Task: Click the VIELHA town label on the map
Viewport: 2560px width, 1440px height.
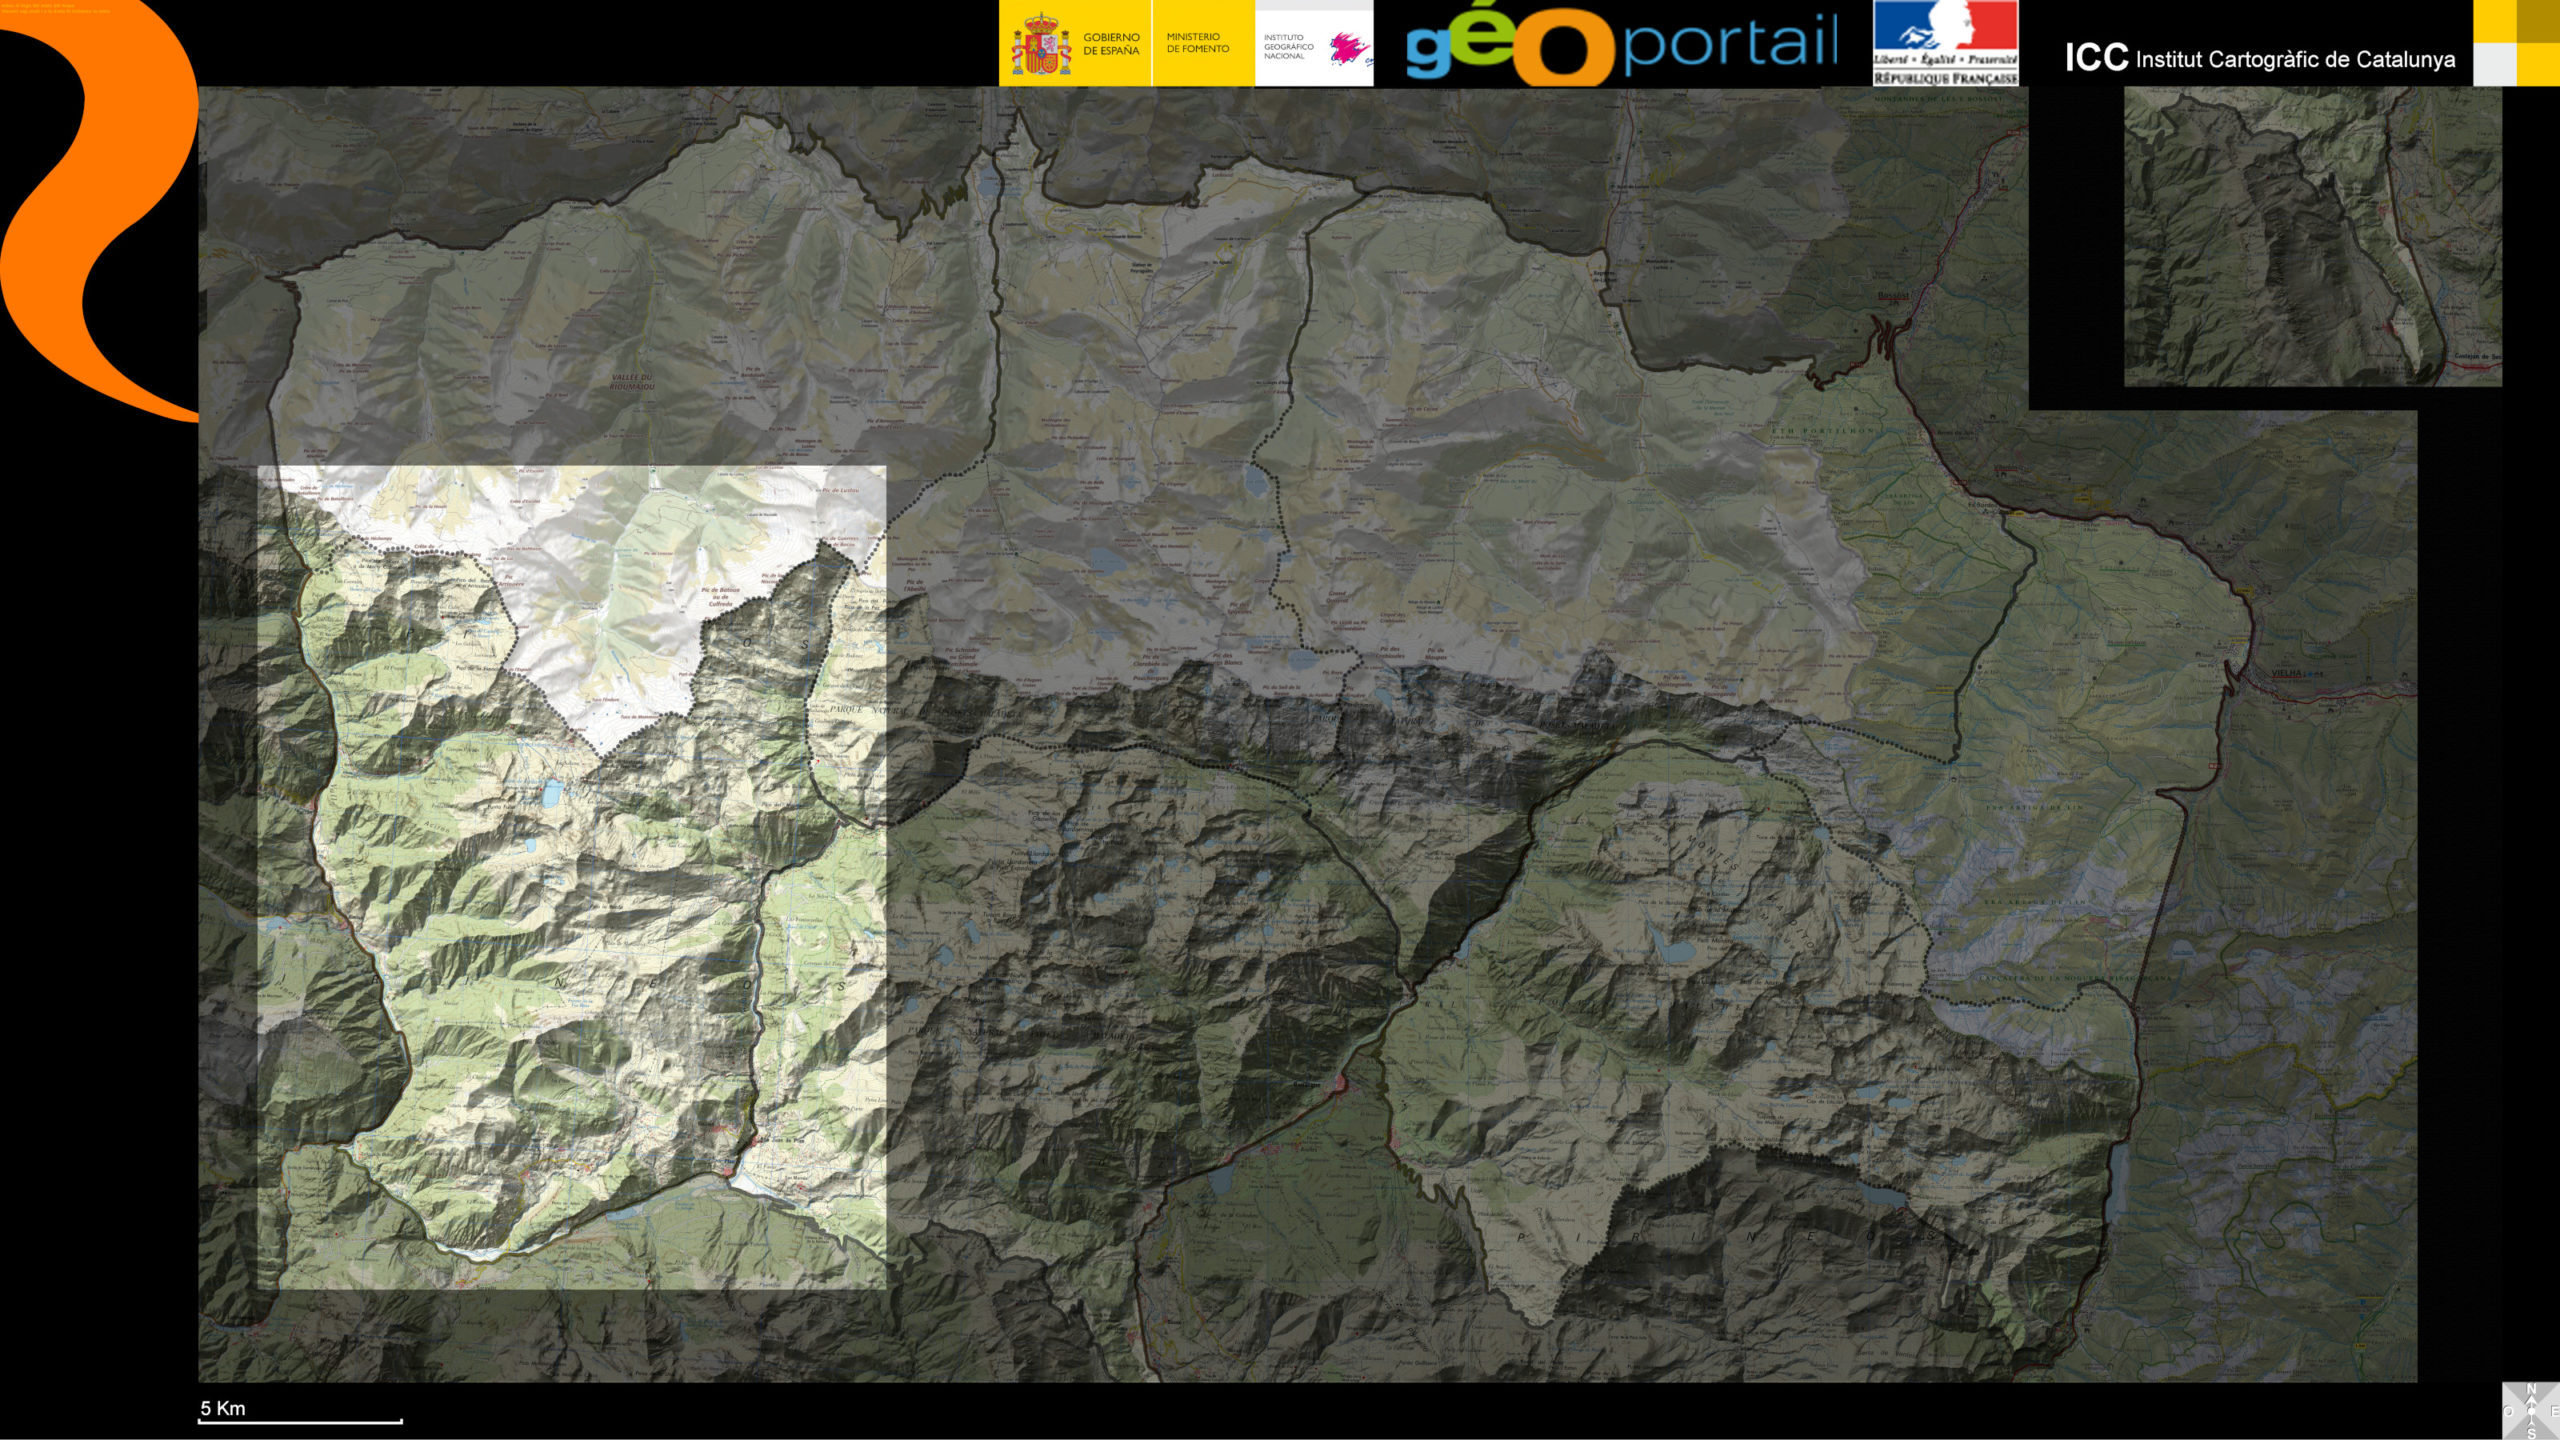Action: (2286, 673)
